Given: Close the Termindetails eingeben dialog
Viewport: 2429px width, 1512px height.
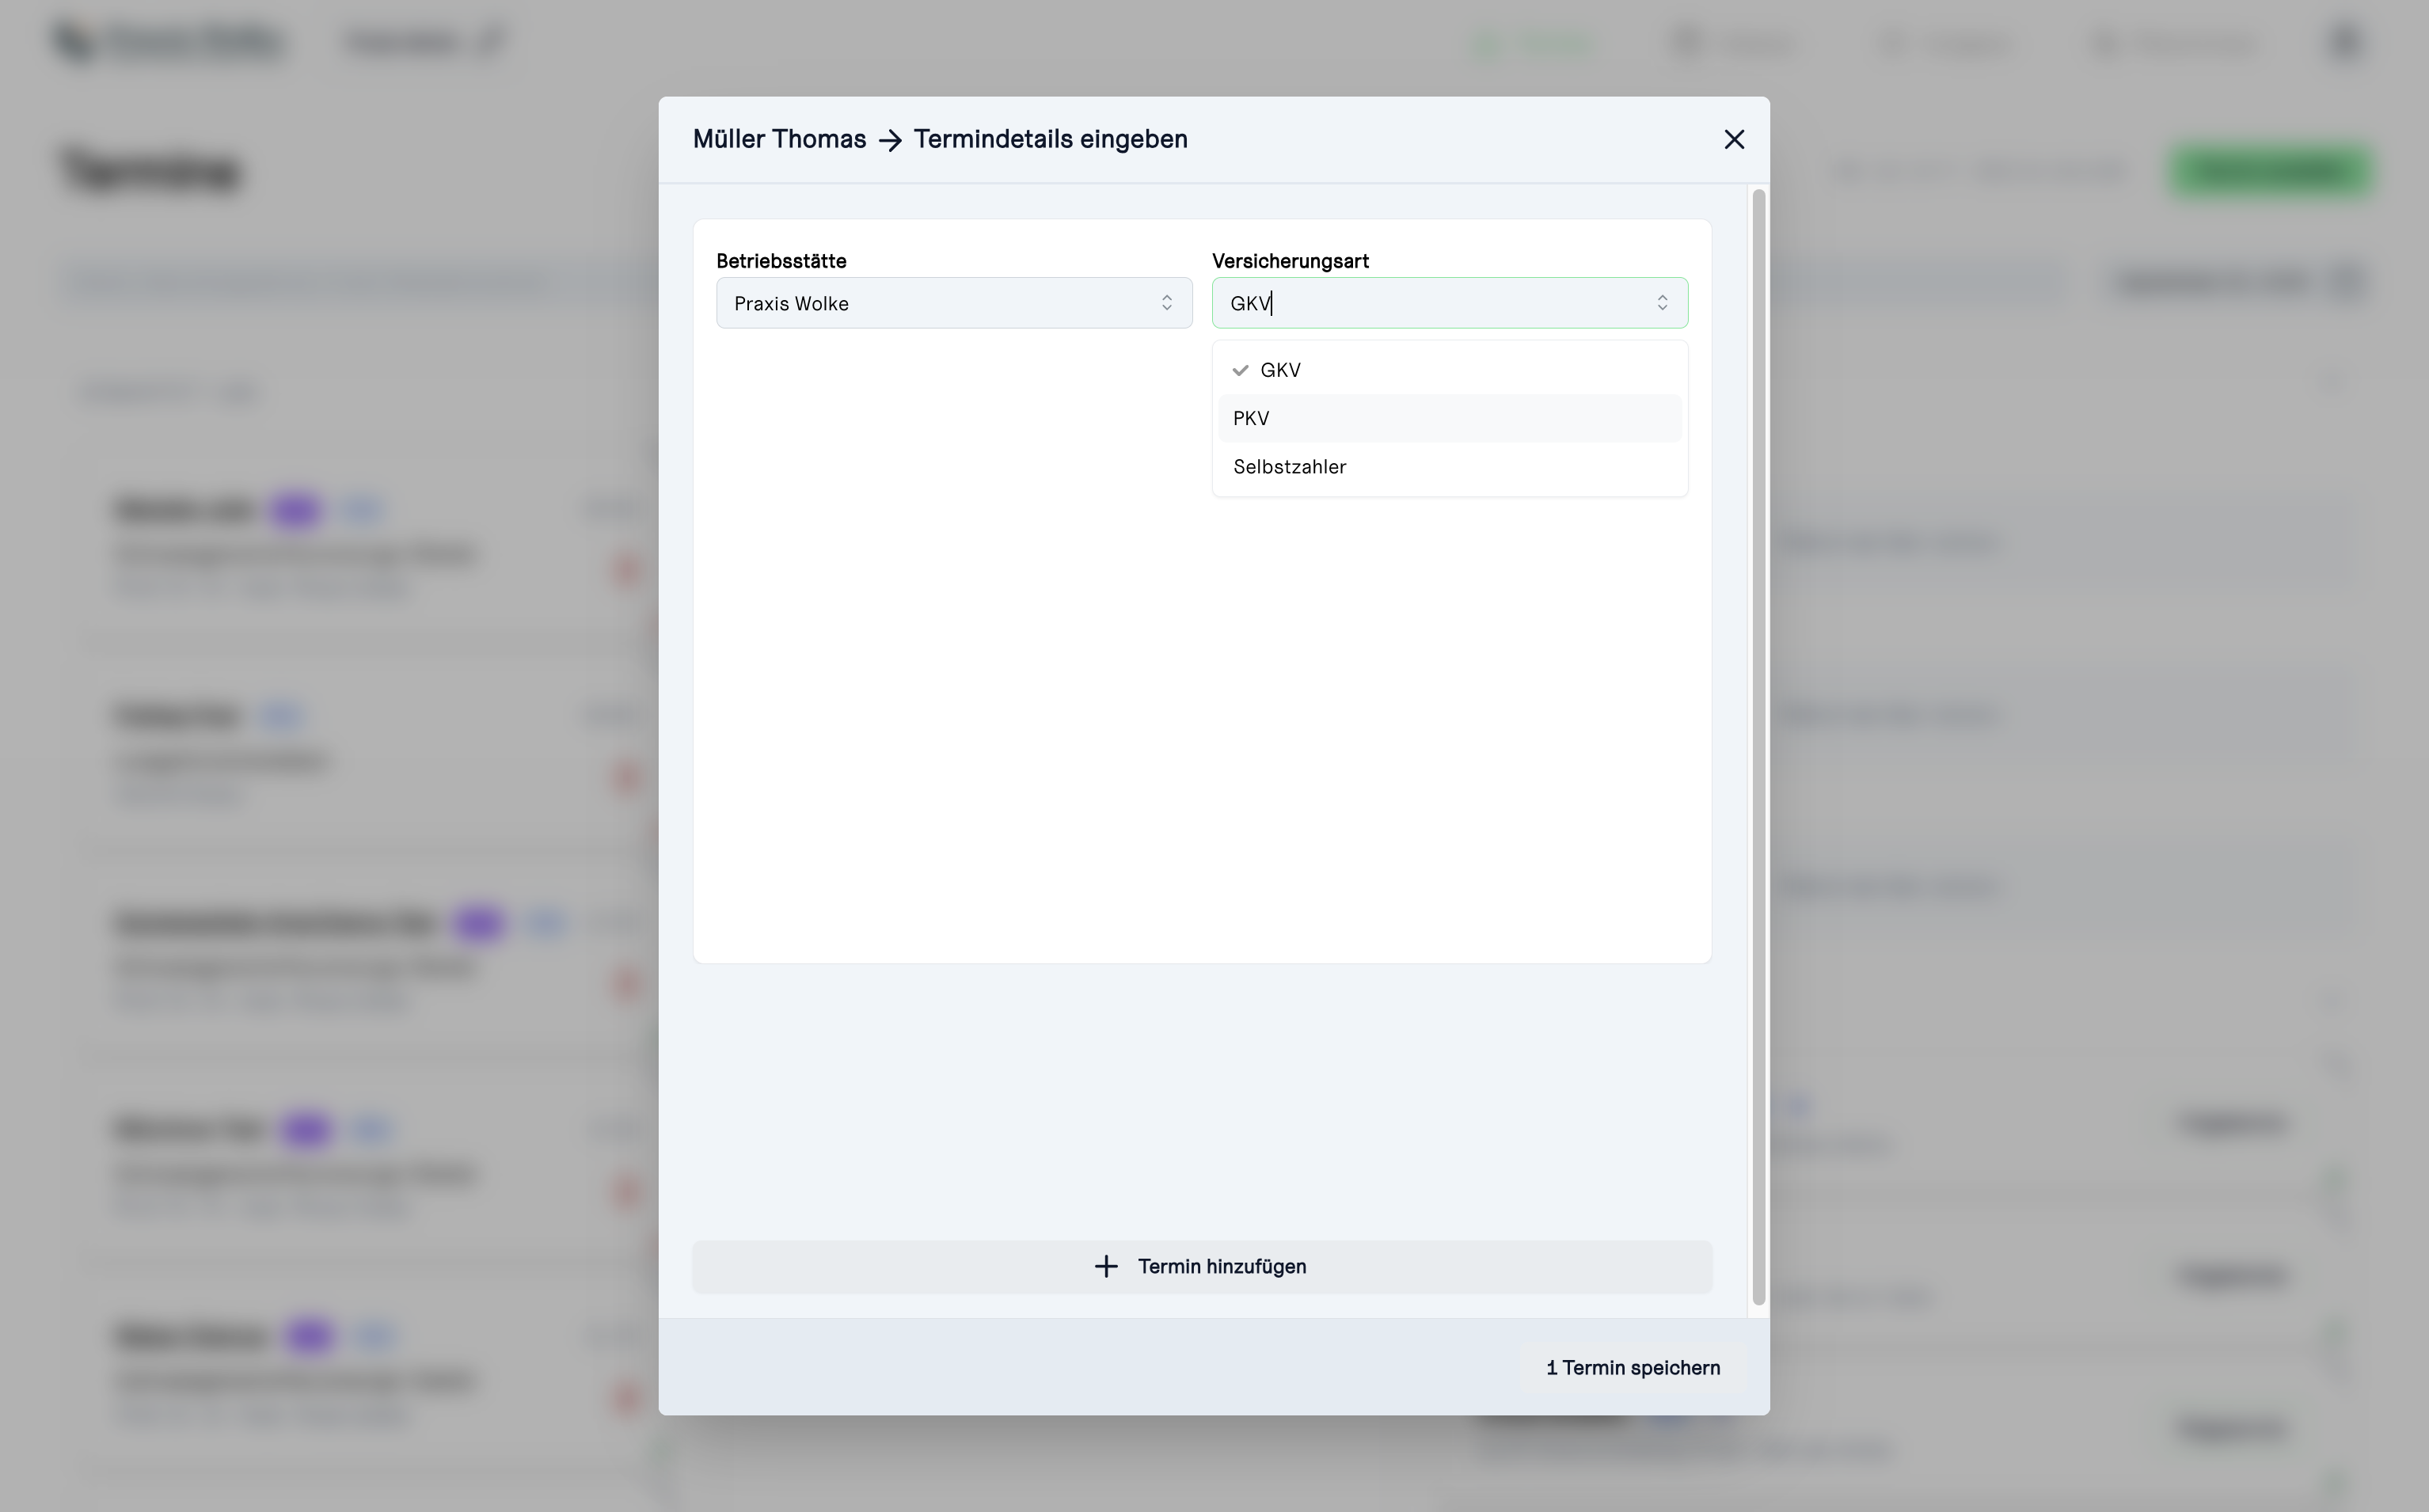Looking at the screenshot, I should point(1734,139).
